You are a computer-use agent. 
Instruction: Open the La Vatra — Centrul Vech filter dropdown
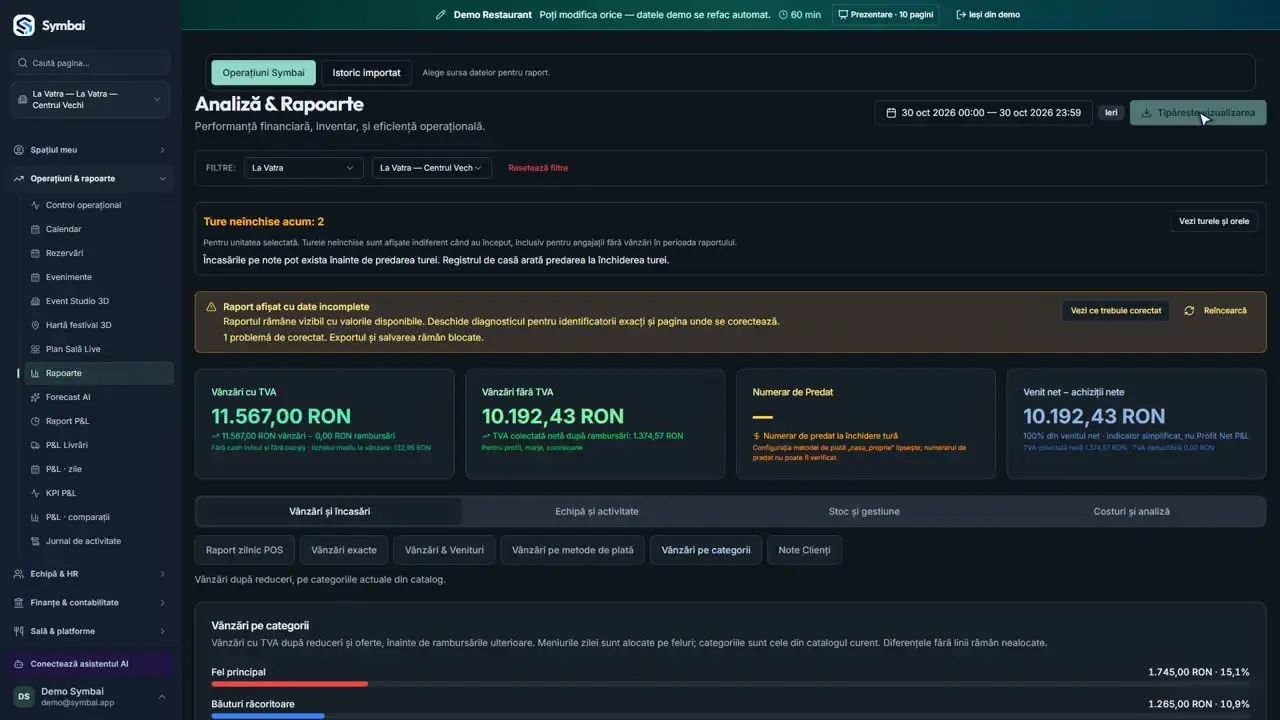pos(432,168)
